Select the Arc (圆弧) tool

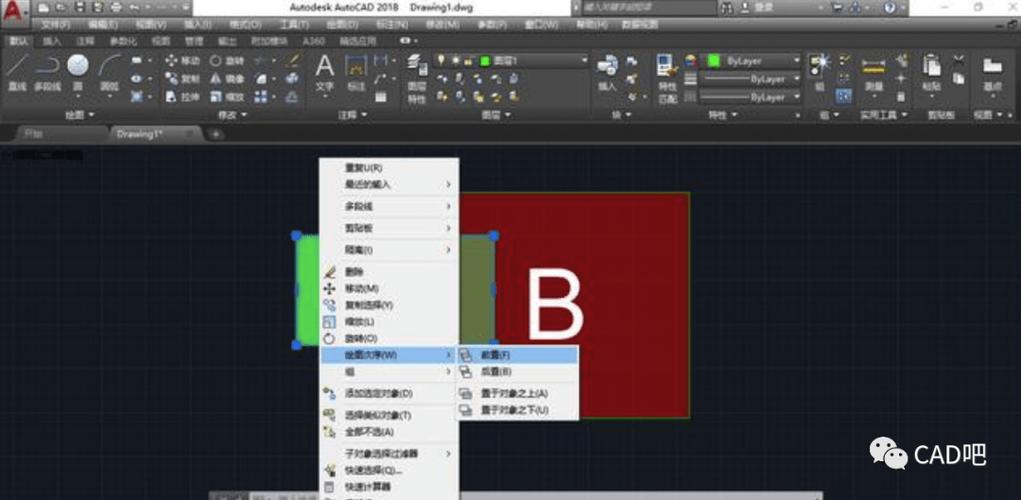pos(109,73)
